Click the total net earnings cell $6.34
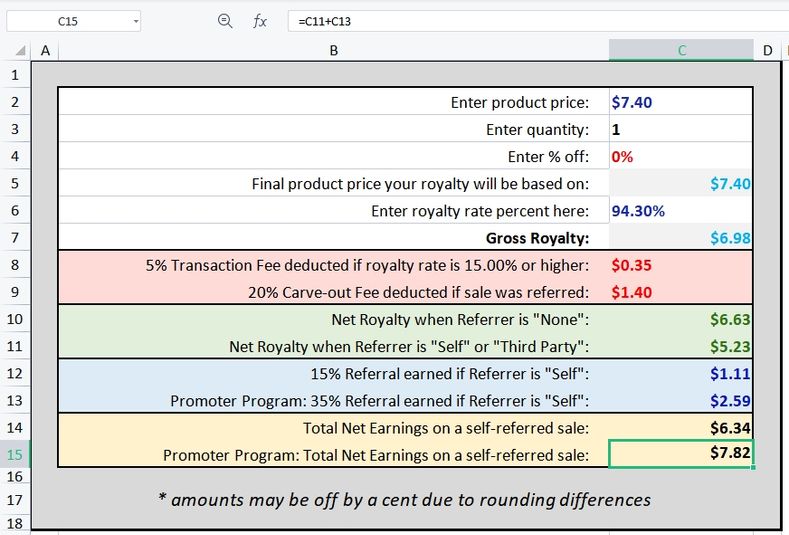 [x=681, y=427]
